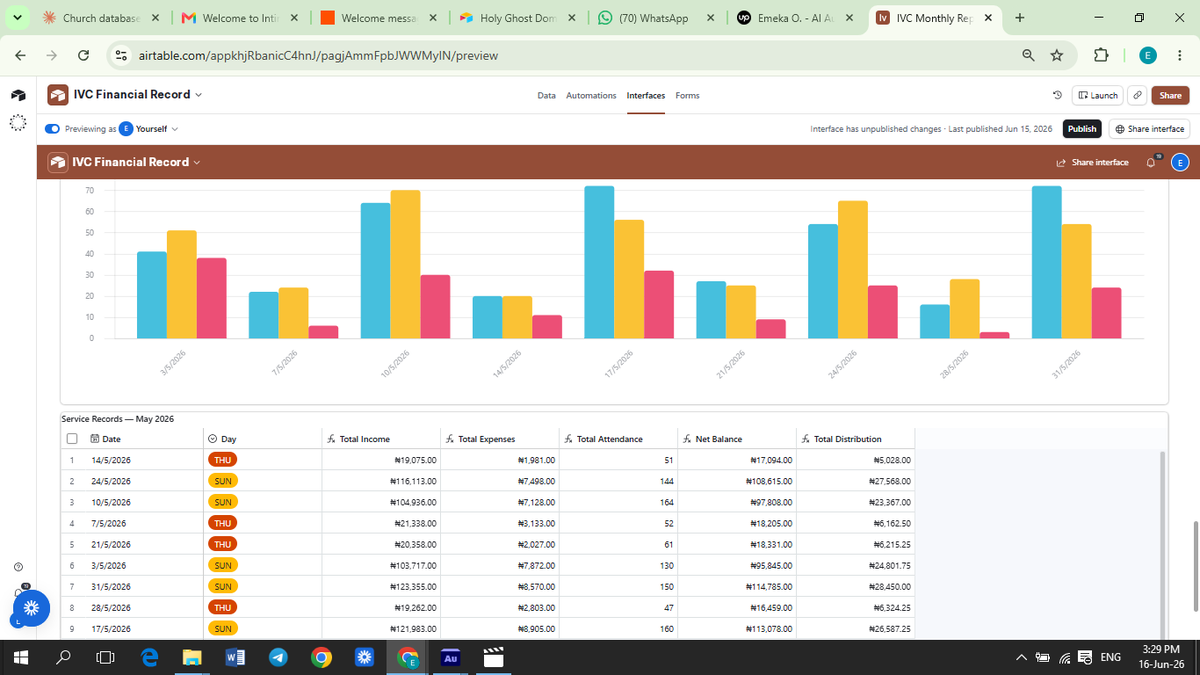Open the clapperboard video app in taskbar

pos(494,658)
